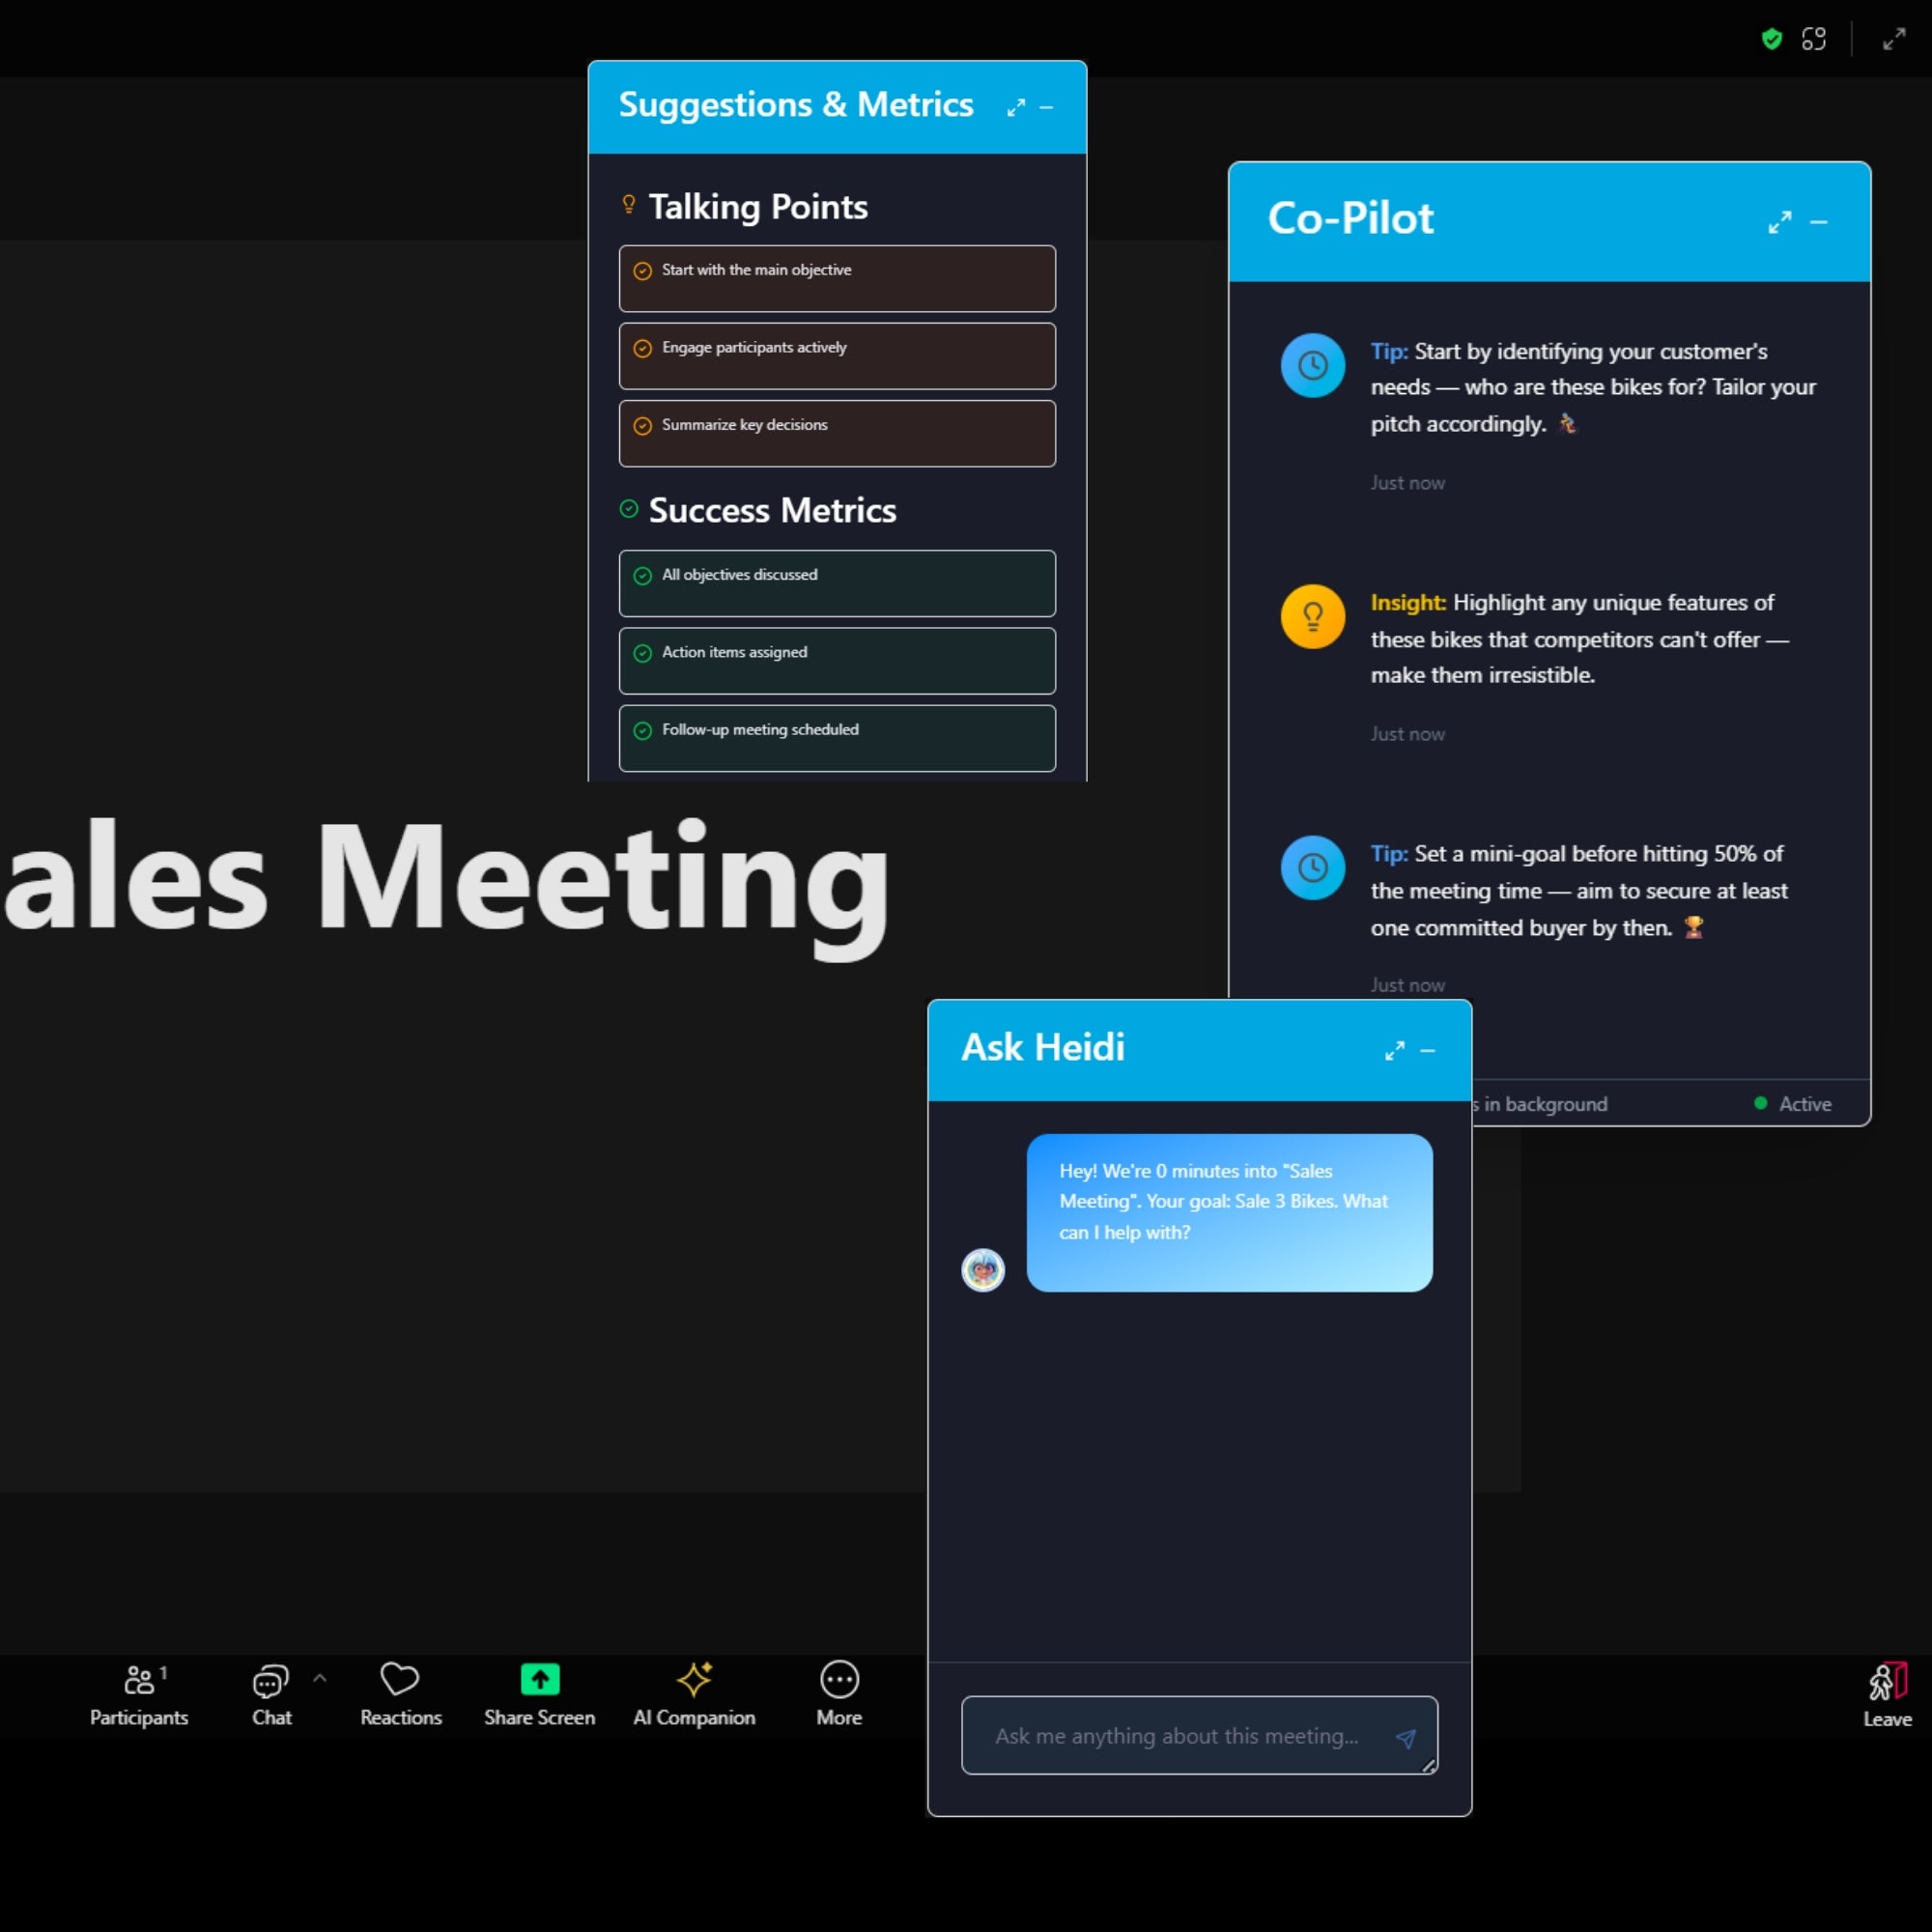
Task: Expand the Co-Pilot panel
Action: [1779, 222]
